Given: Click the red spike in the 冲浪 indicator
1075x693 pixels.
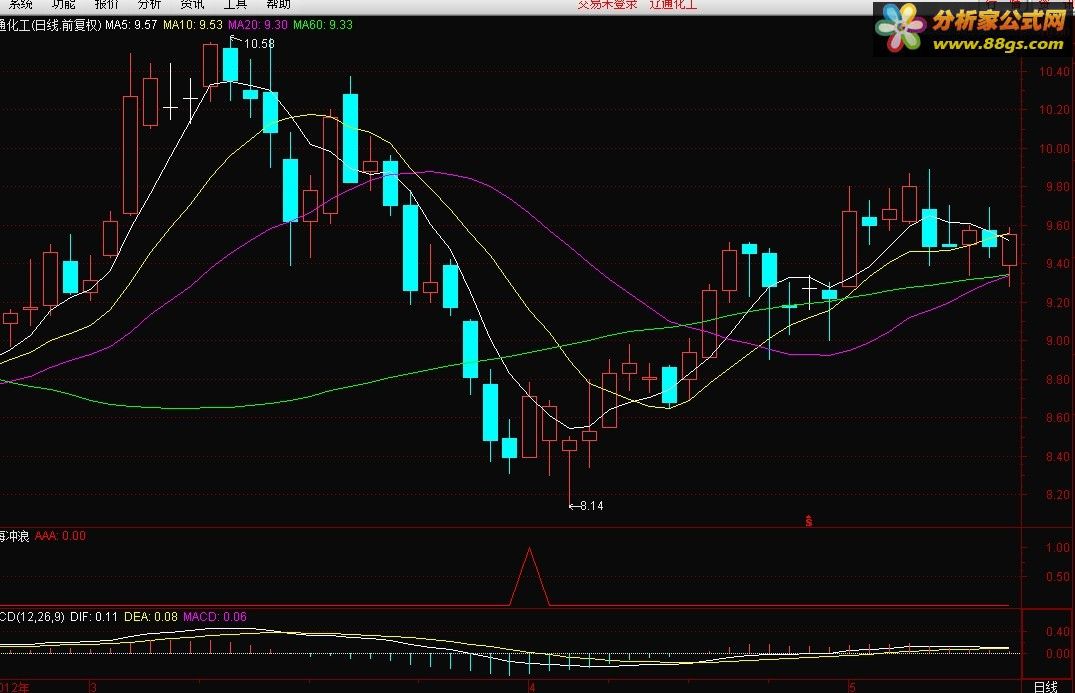Looking at the screenshot, I should pyautogui.click(x=529, y=577).
